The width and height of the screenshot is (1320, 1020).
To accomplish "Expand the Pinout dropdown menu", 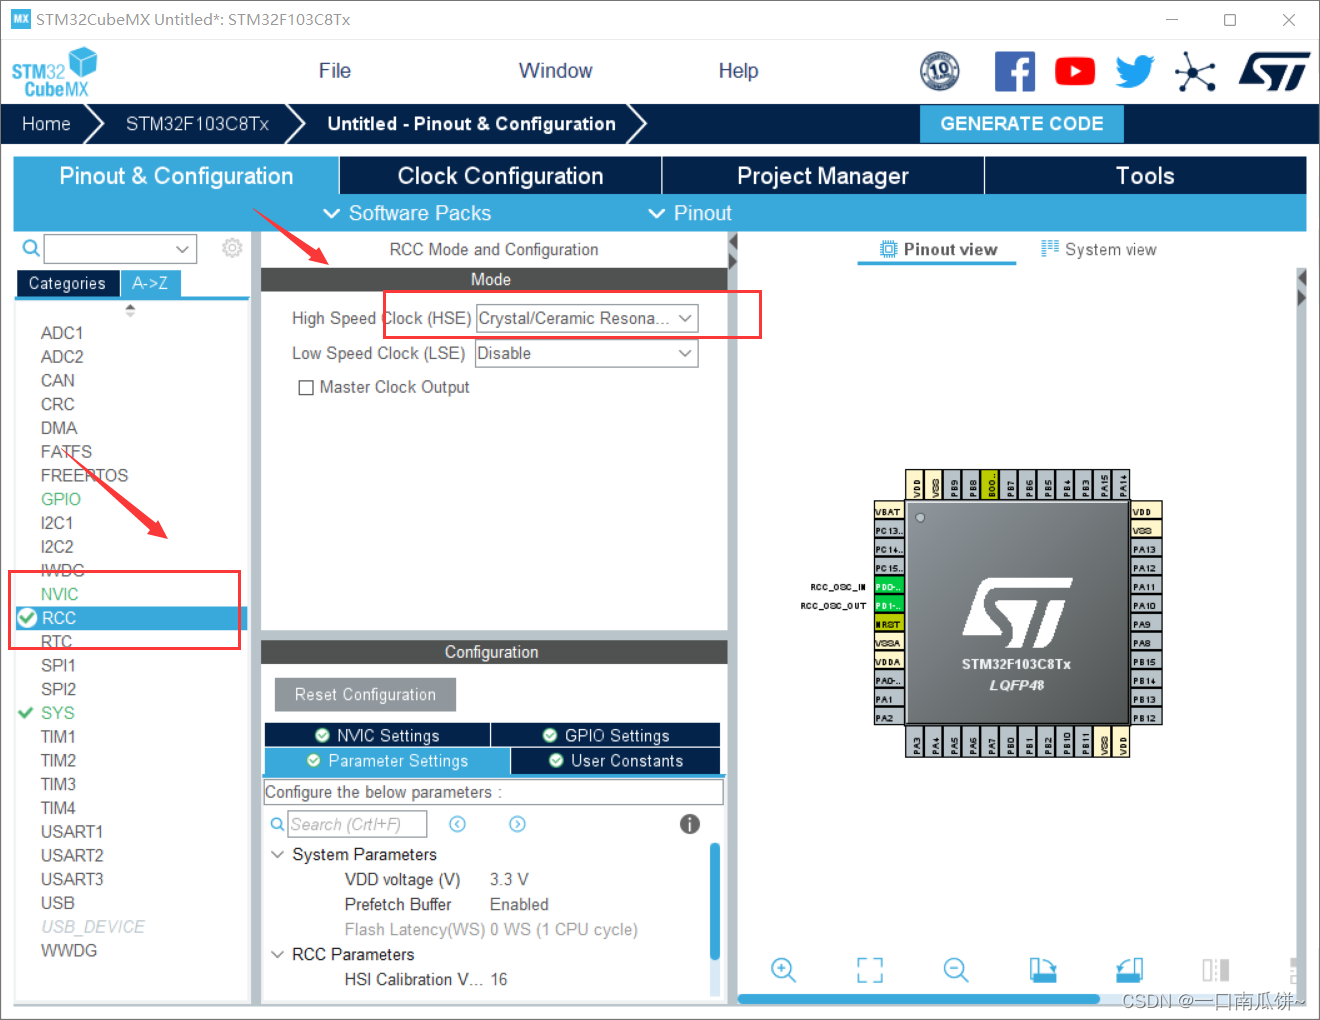I will click(x=690, y=213).
